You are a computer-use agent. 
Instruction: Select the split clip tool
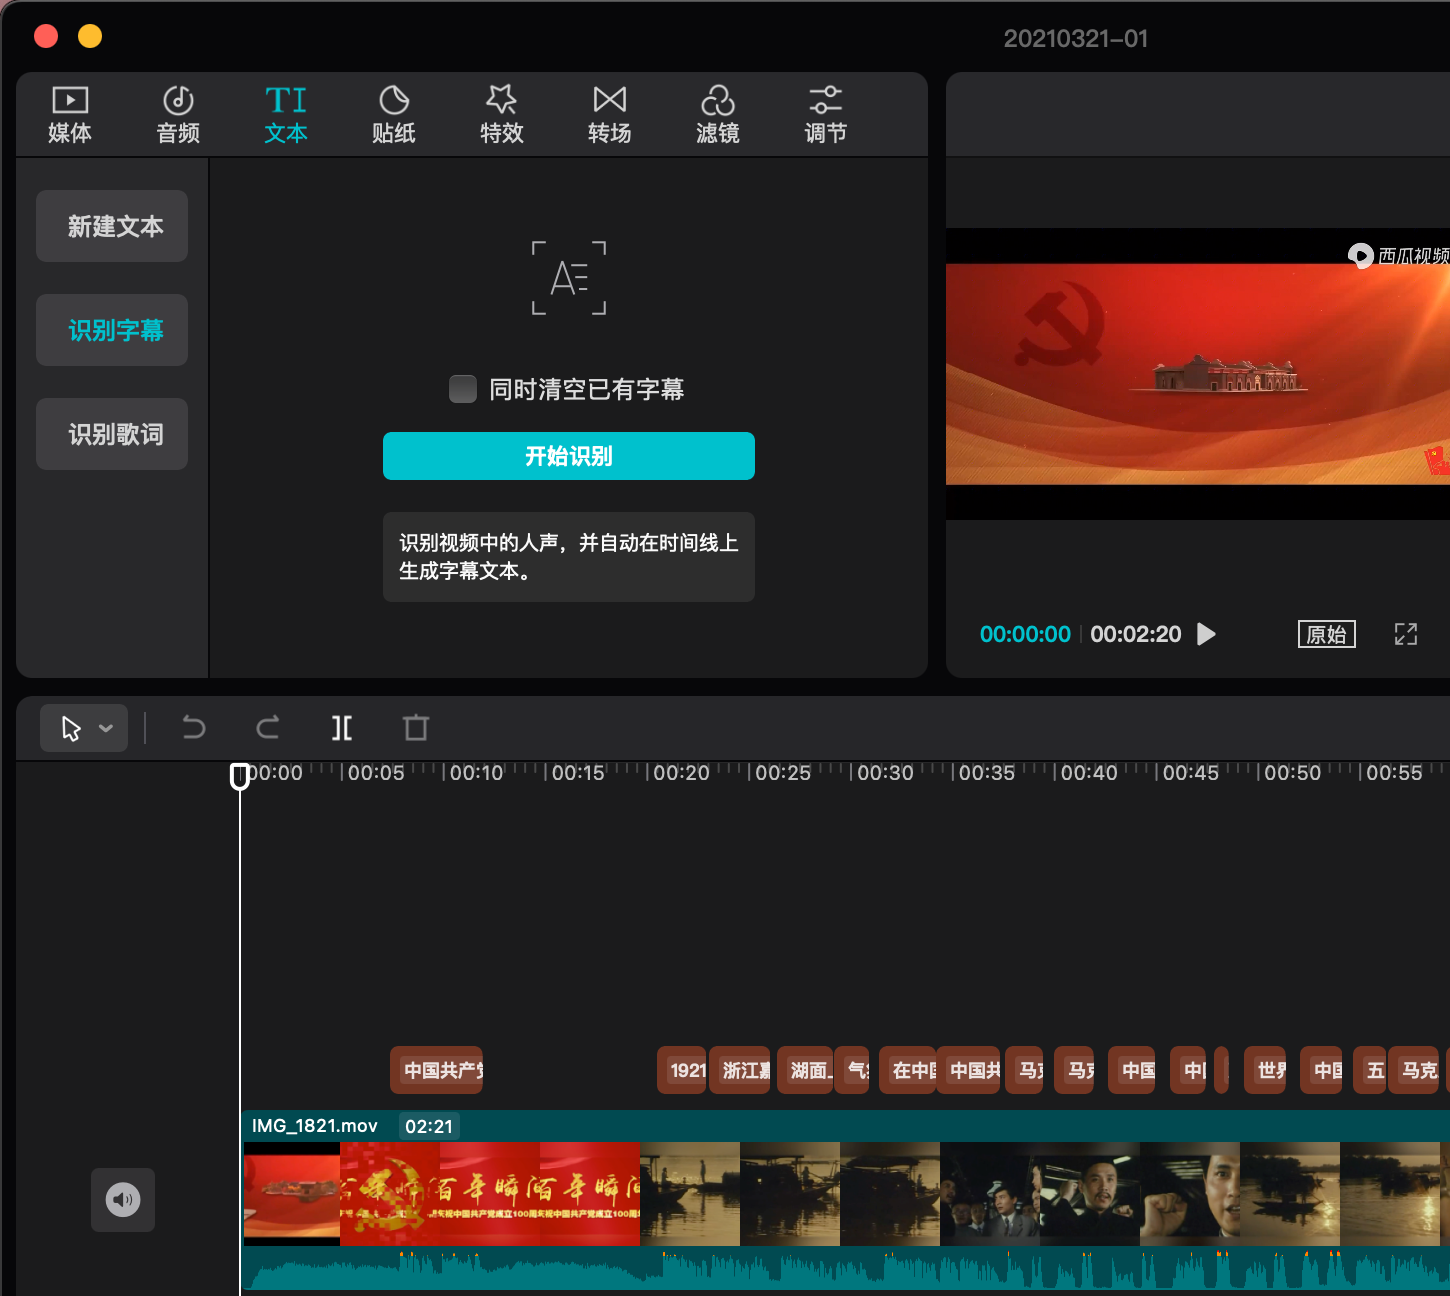[341, 728]
